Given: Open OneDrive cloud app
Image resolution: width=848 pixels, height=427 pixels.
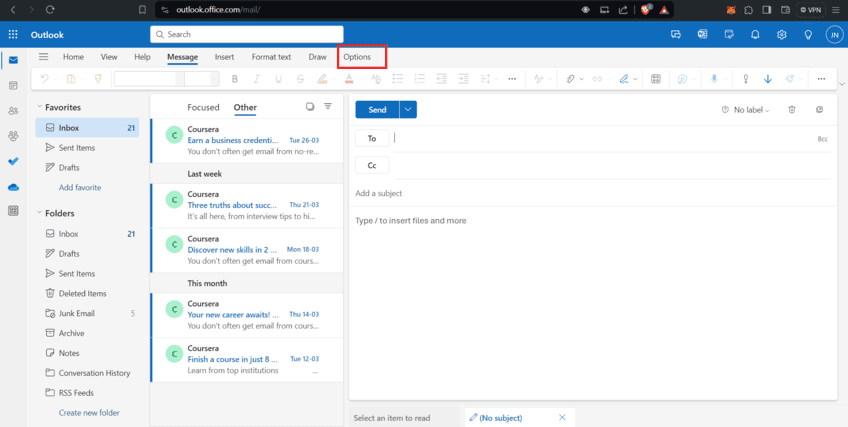Looking at the screenshot, I should (x=13, y=186).
